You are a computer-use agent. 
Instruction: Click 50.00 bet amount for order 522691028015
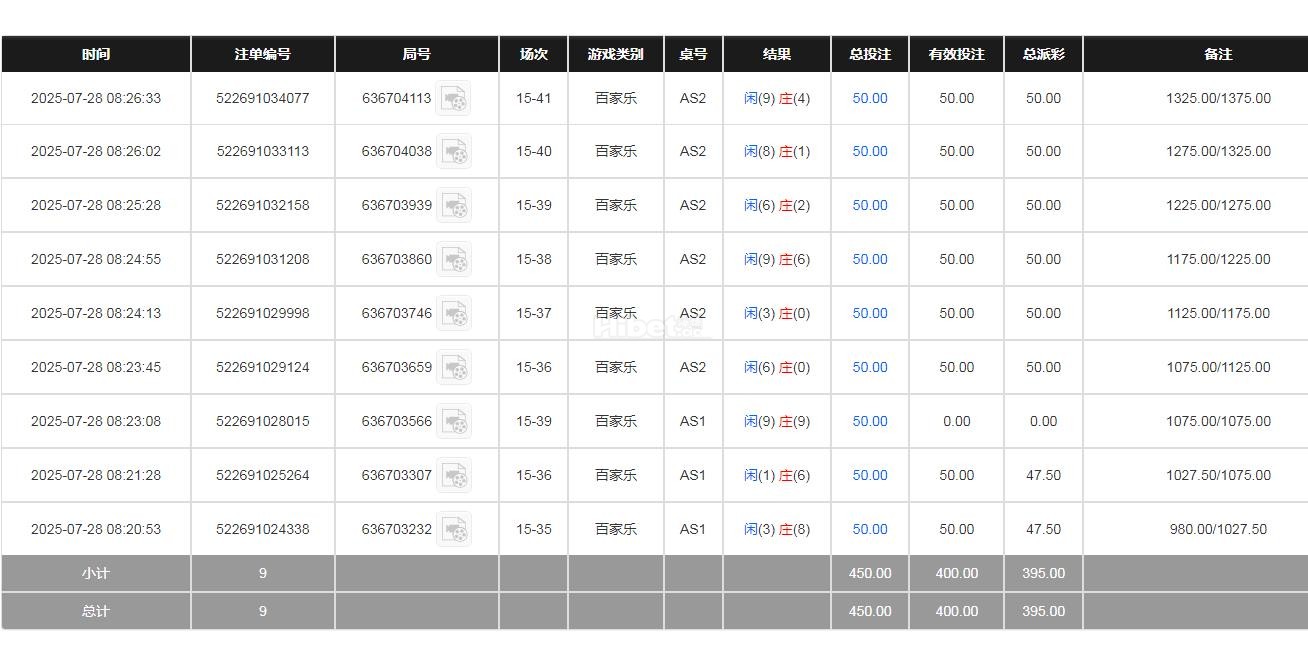[x=870, y=422]
